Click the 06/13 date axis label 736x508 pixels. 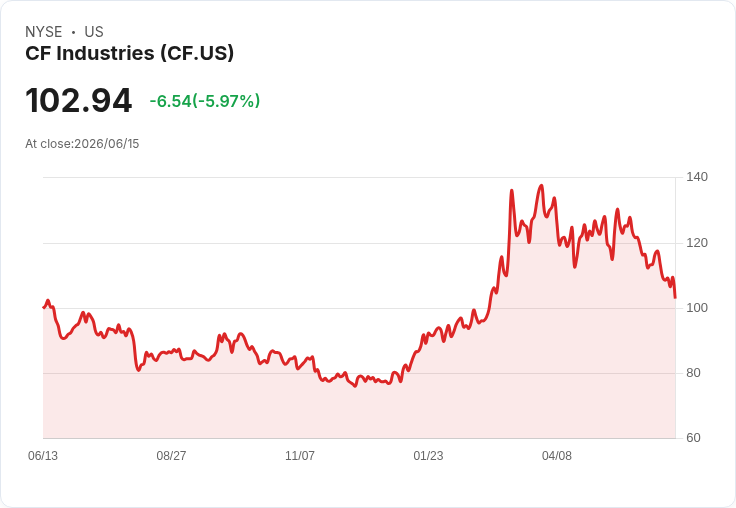coord(43,455)
